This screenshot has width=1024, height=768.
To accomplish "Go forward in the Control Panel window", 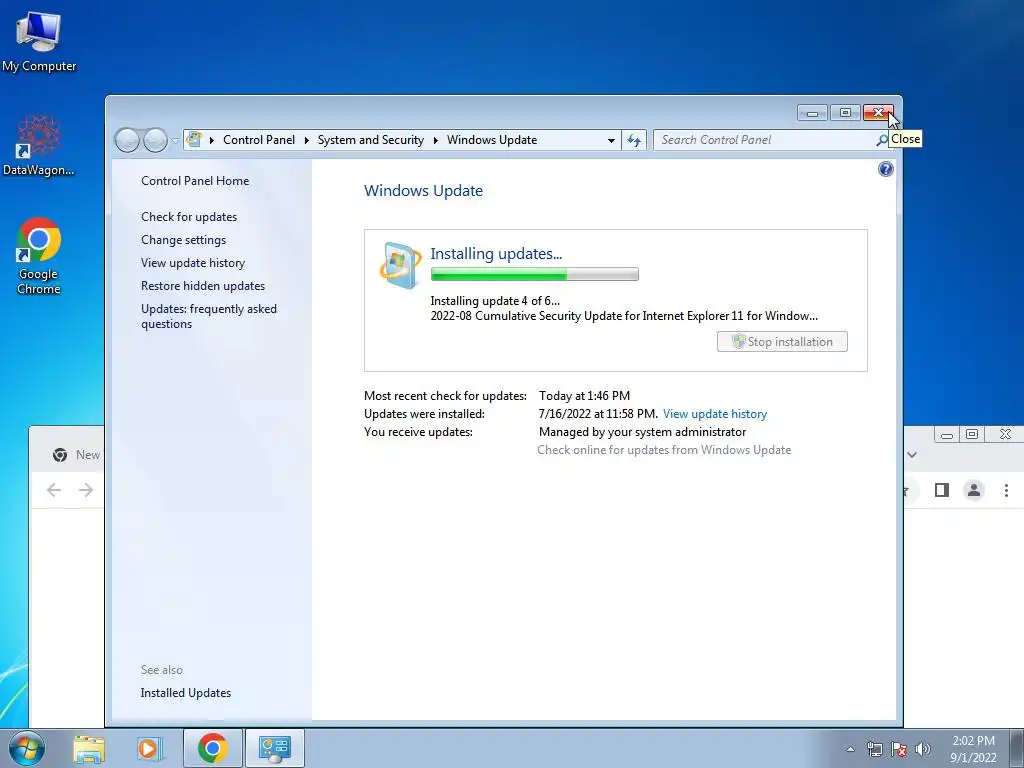I will (x=155, y=140).
